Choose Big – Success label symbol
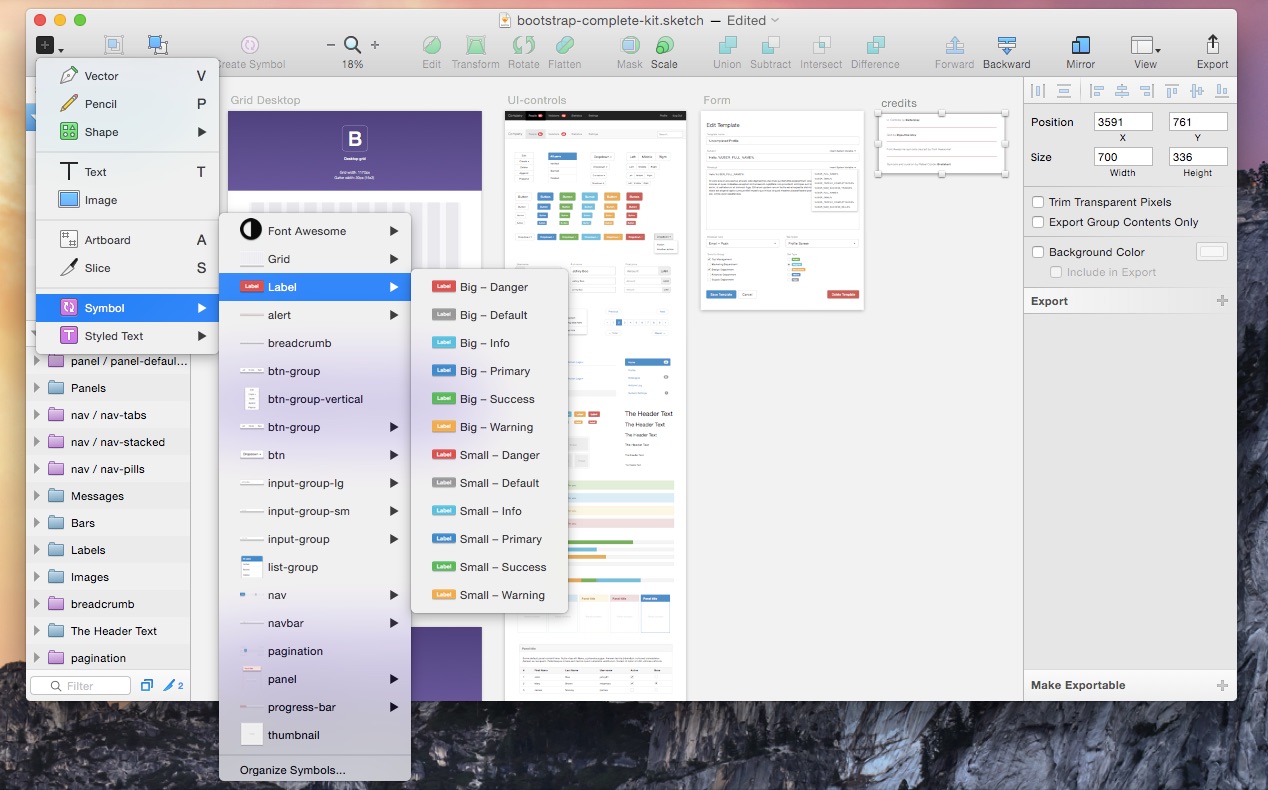The image size is (1268, 790). [490, 399]
